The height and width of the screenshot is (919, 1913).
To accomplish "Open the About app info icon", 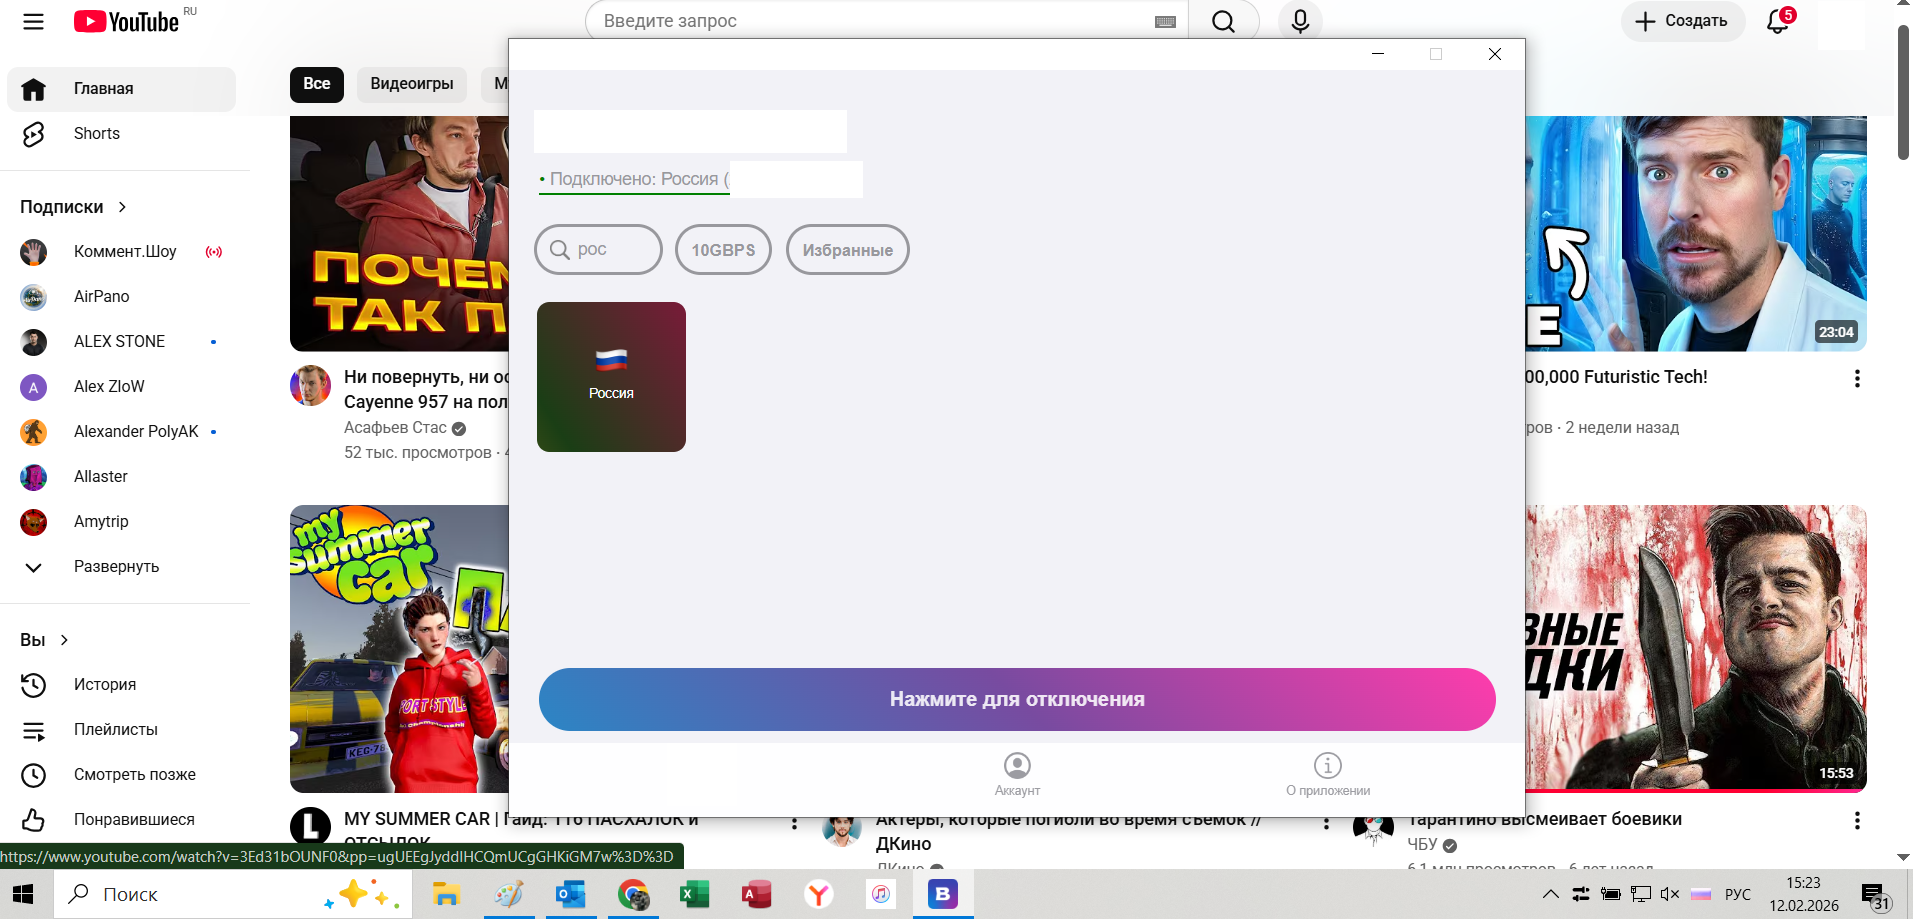I will [1327, 766].
